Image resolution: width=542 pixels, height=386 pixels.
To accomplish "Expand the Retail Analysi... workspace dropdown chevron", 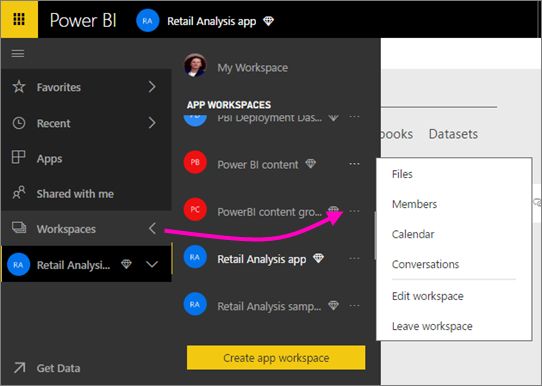I will click(152, 264).
